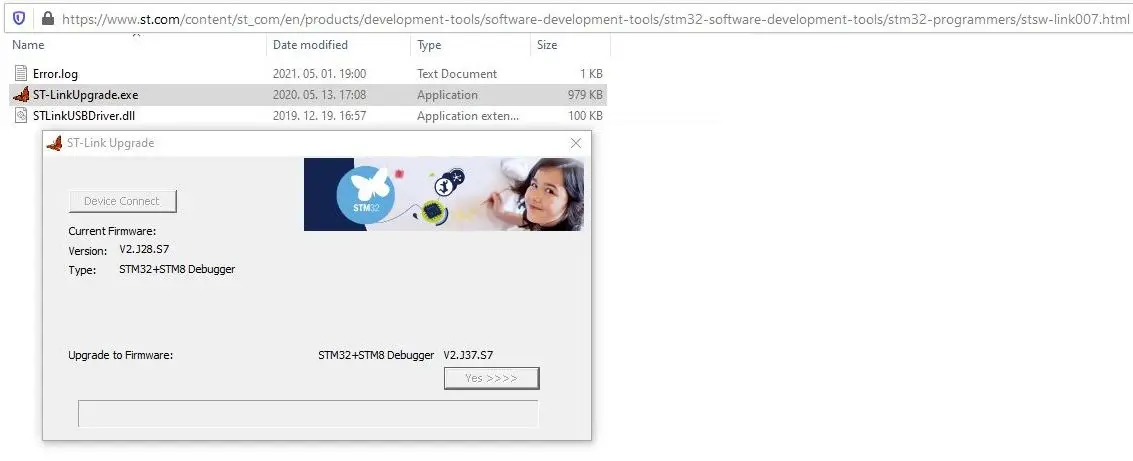Select the STLinkUSBDriver.dll file name
This screenshot has width=1133, height=461.
tap(84, 116)
